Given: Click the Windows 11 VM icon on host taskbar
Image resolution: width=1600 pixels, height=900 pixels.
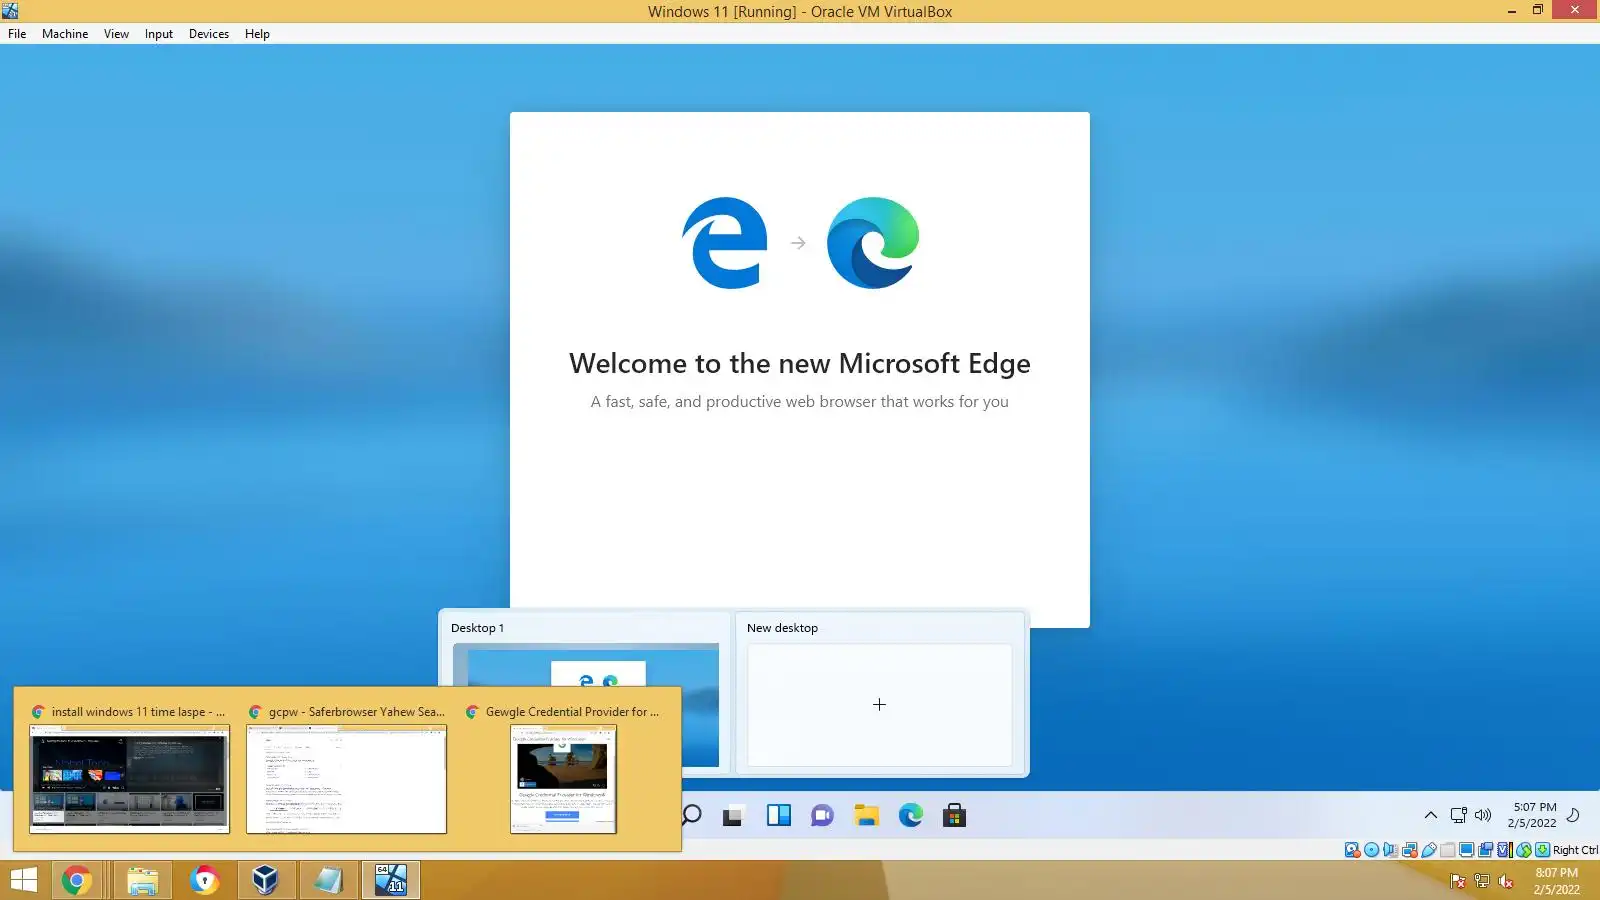Looking at the screenshot, I should (391, 880).
